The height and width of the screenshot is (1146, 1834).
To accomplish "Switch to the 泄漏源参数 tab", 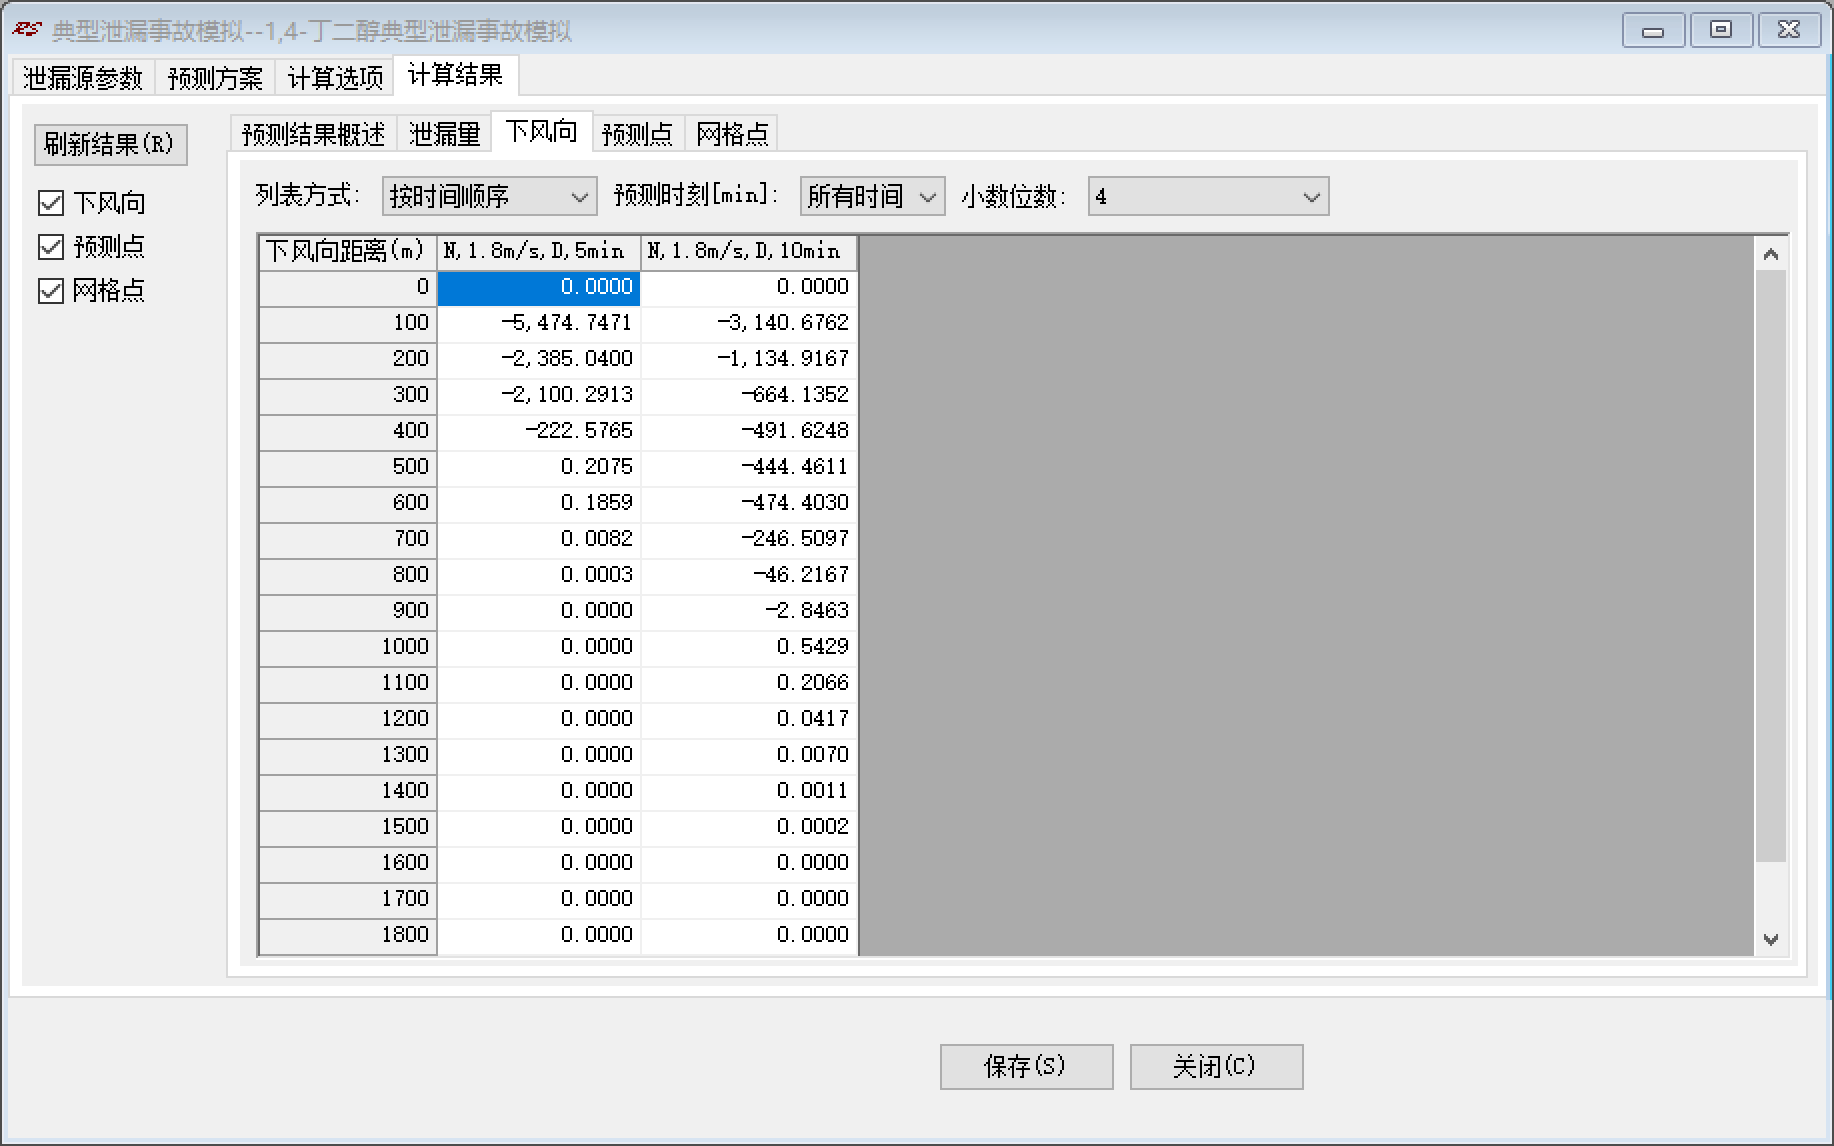I will pos(83,78).
